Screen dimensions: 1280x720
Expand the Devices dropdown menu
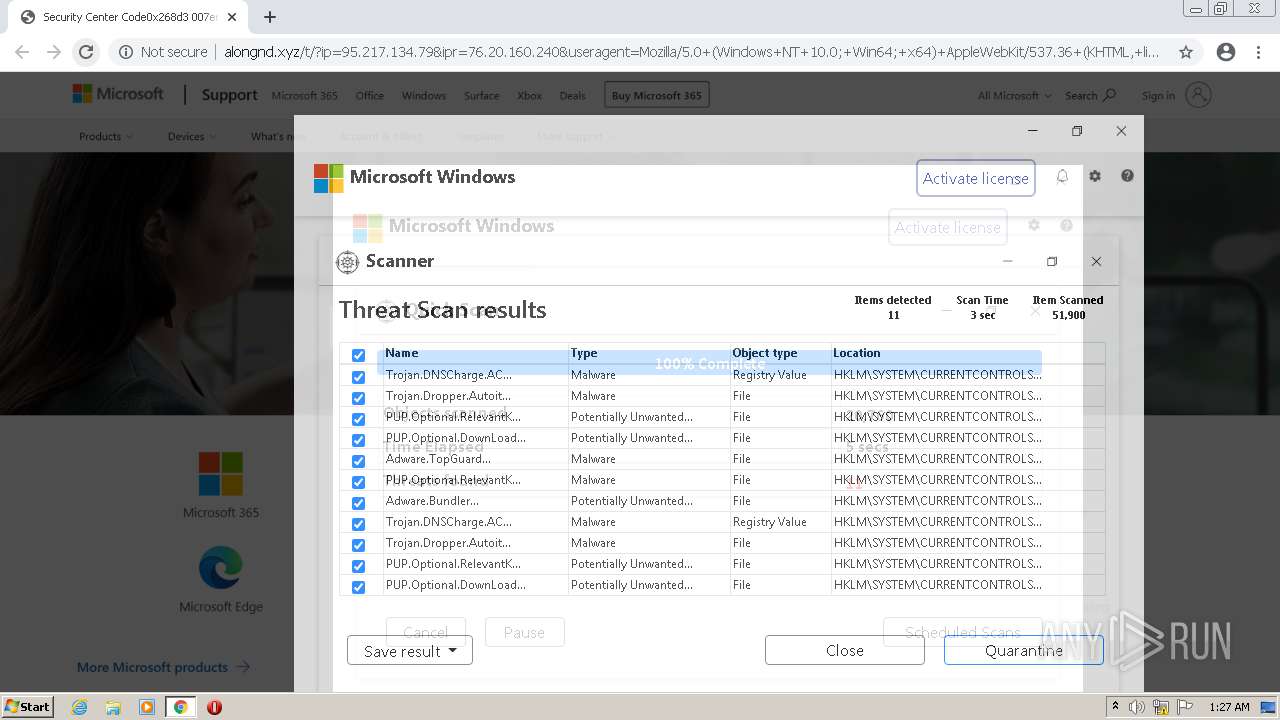192,136
